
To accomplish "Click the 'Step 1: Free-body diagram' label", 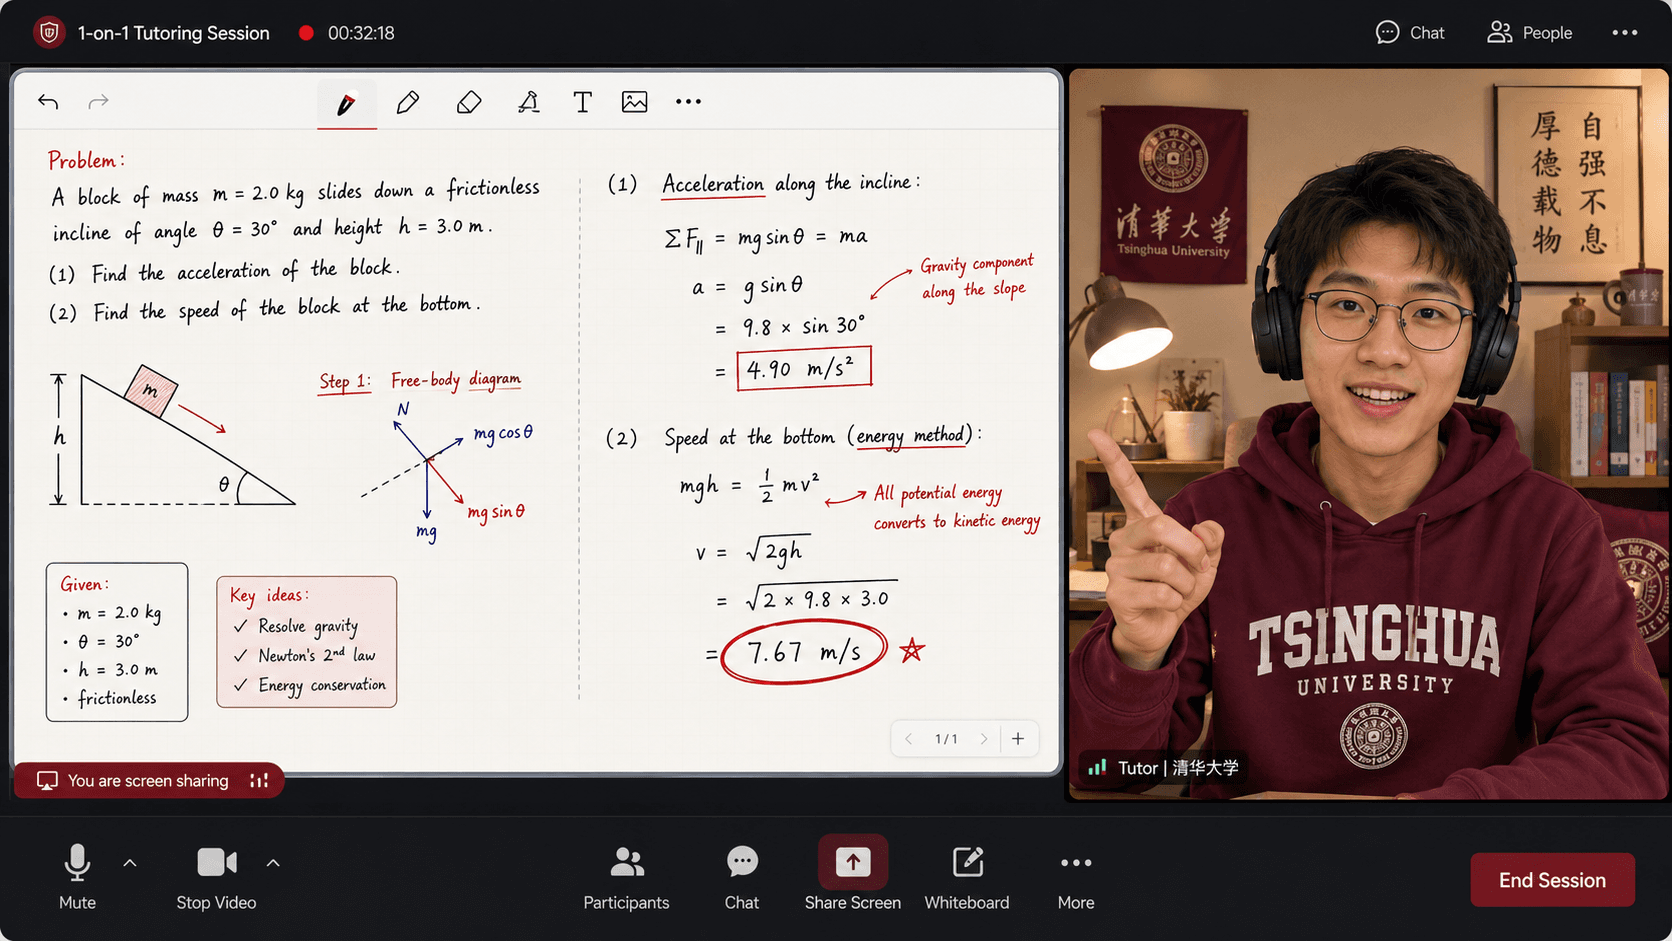I will 420,381.
